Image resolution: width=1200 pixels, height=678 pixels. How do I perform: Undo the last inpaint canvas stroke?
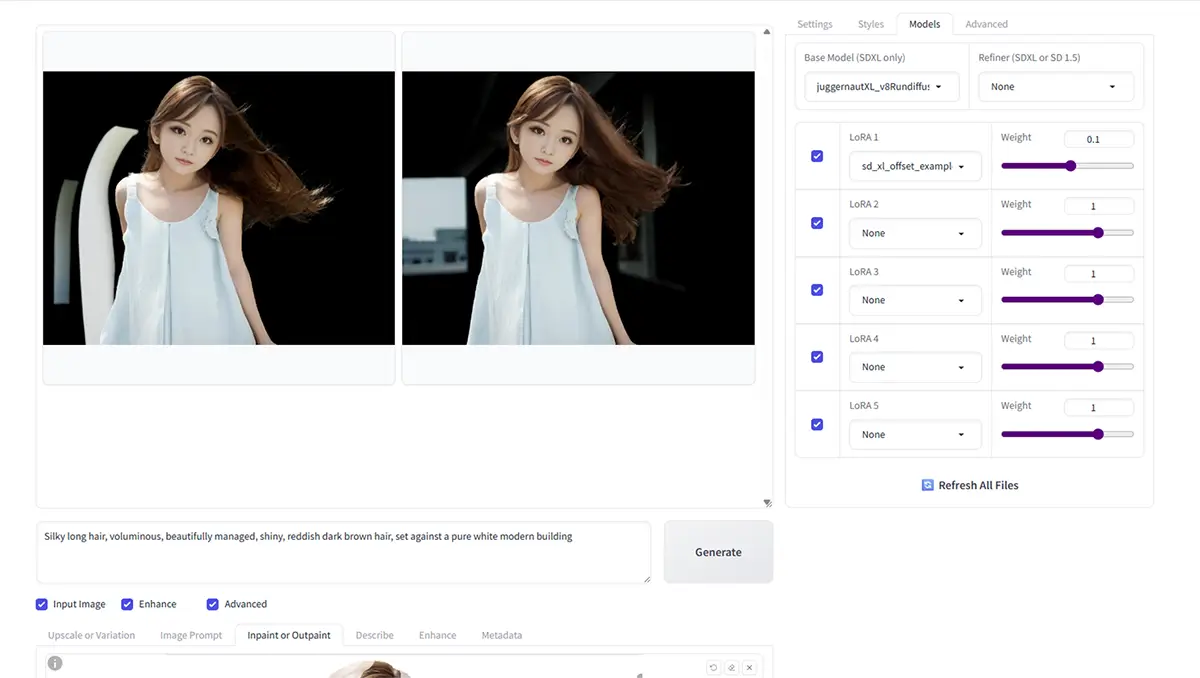tap(714, 667)
